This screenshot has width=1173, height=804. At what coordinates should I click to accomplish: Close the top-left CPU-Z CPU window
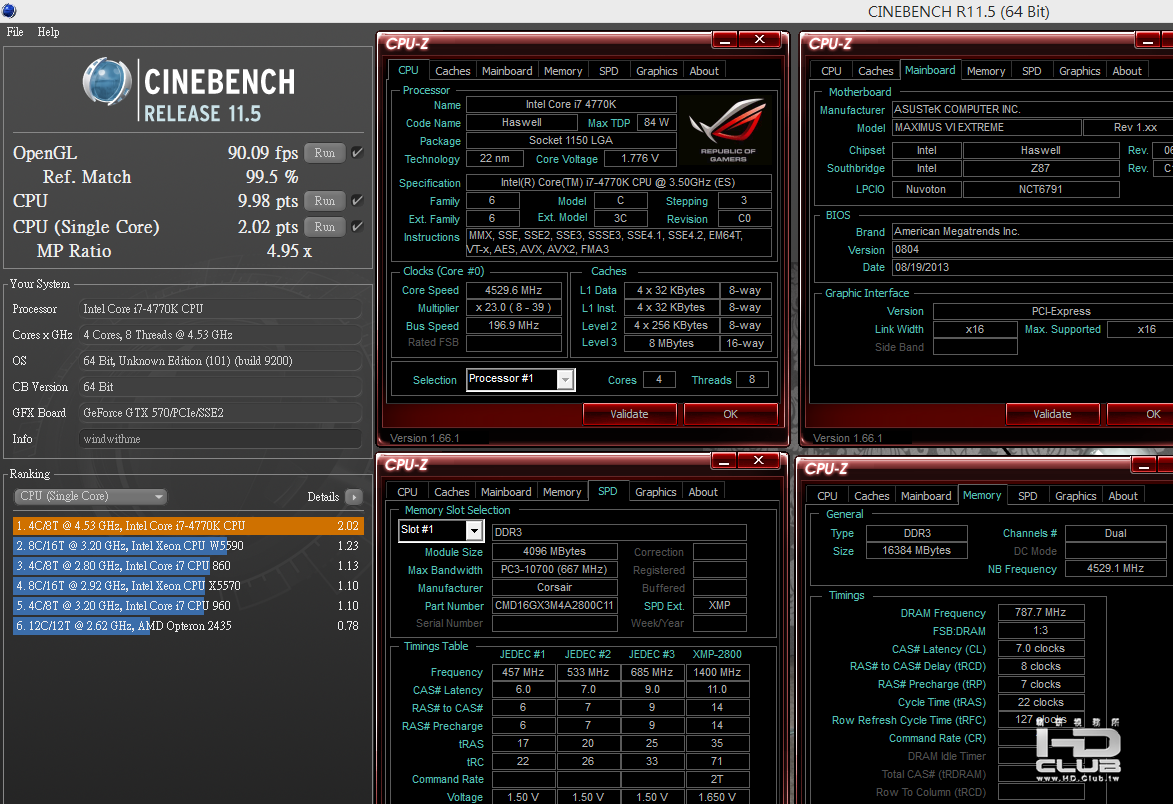pyautogui.click(x=759, y=40)
